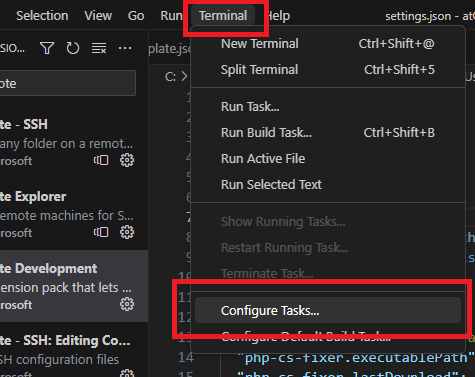Click the C: breadcrumb chevron
The height and width of the screenshot is (377, 475).
tap(184, 77)
